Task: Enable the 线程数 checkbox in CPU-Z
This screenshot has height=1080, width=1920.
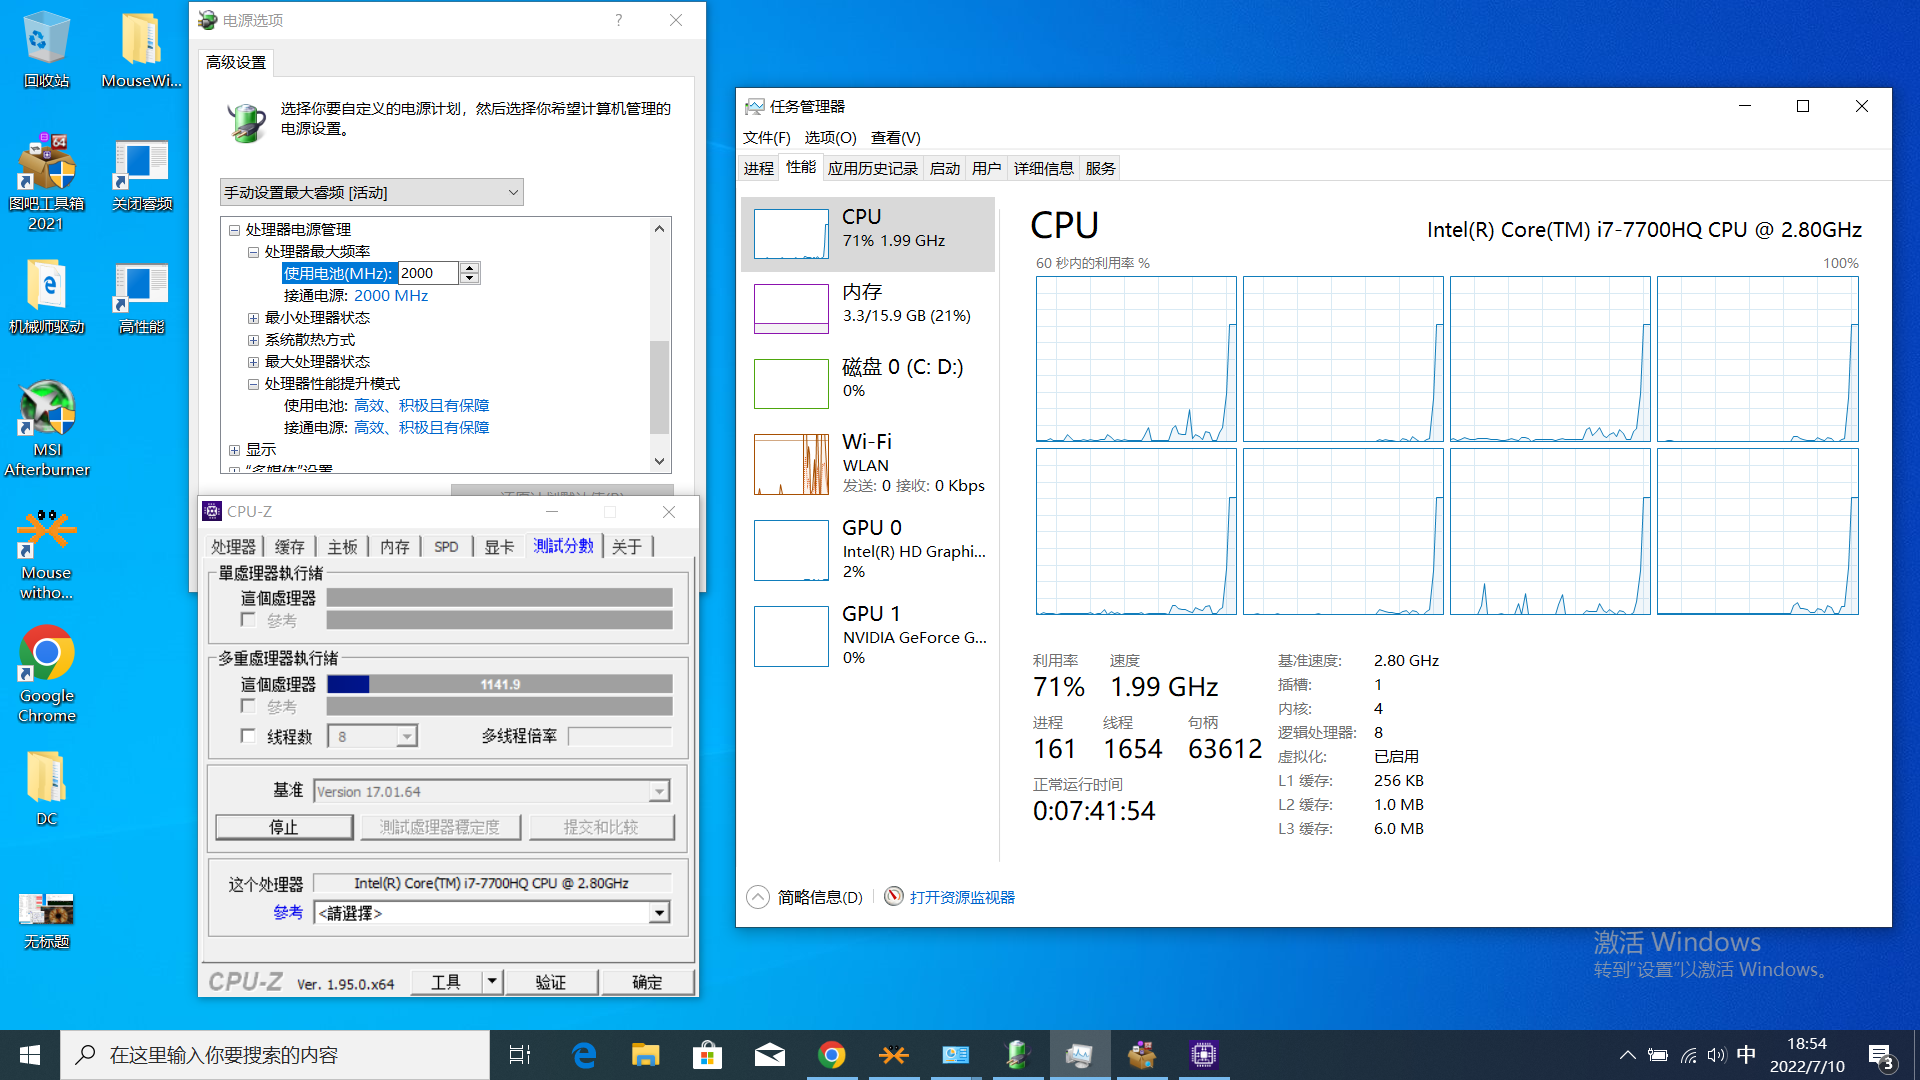Action: (x=248, y=736)
